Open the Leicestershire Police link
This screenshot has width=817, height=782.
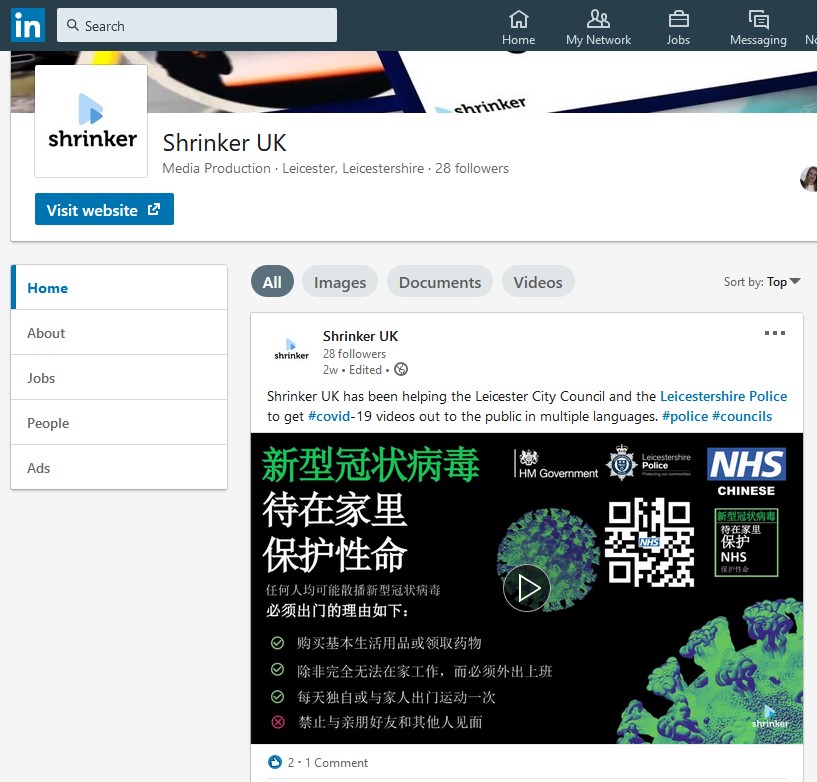coord(723,396)
